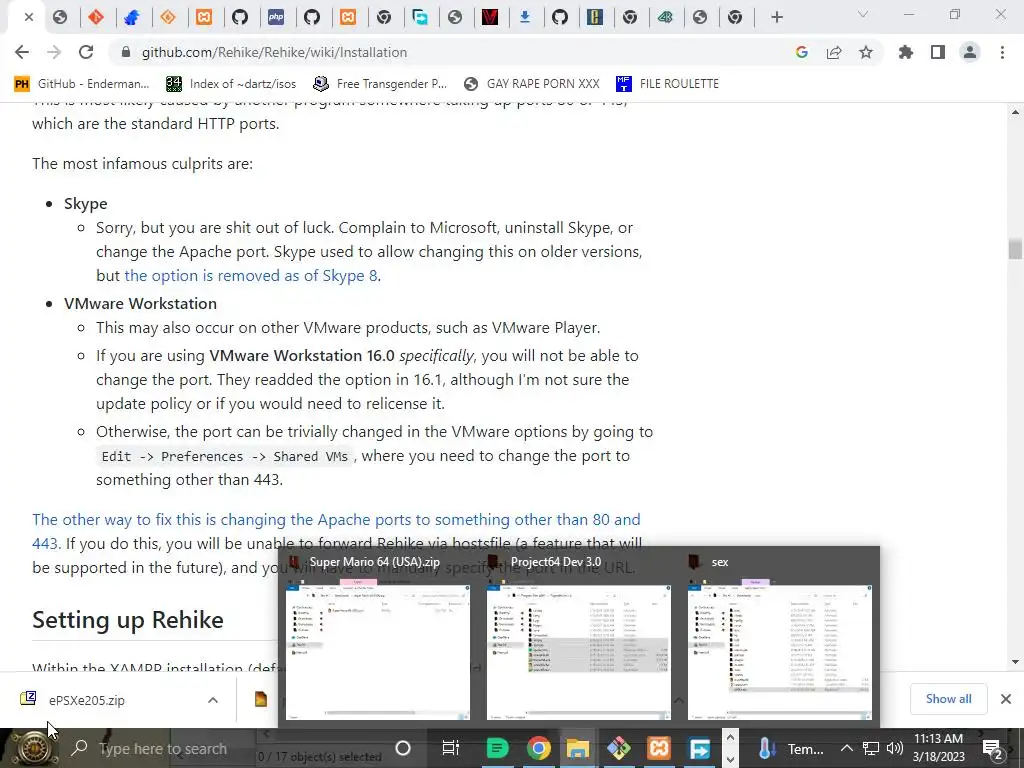Expand options chevron for ePSXe205.zip
Viewport: 1024px width, 768px height.
(x=213, y=700)
